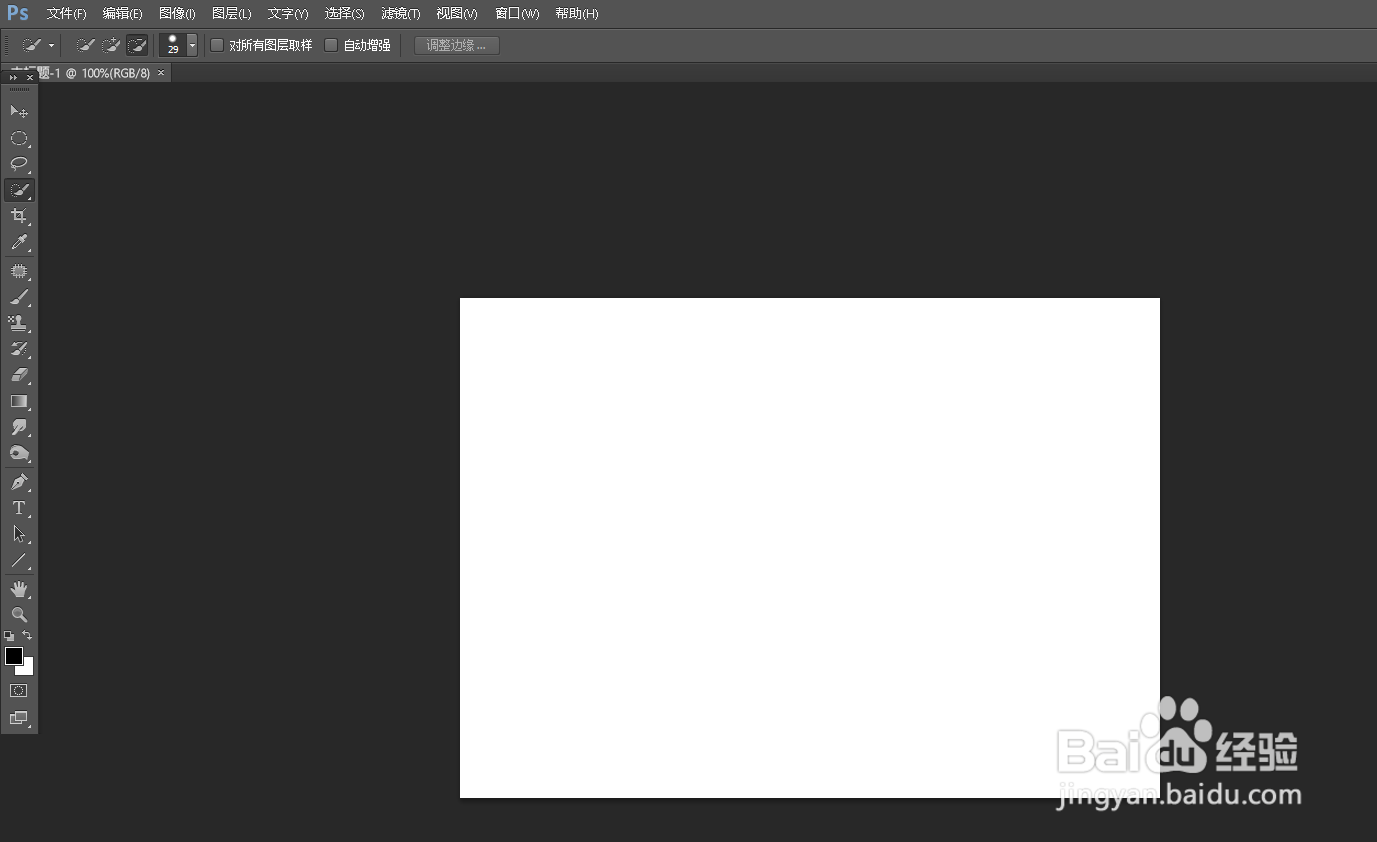Screen dimensions: 1377x842
Task: Click the 调整边缘 button
Action: tap(455, 44)
